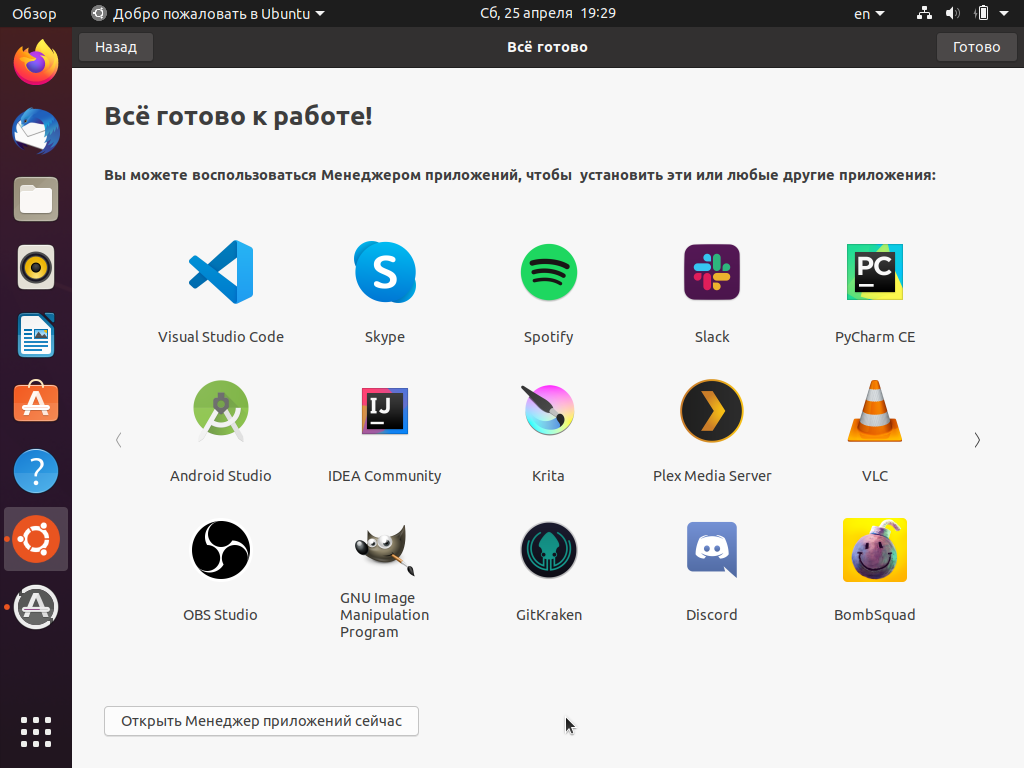Open the Plex Media Server icon

tap(712, 411)
